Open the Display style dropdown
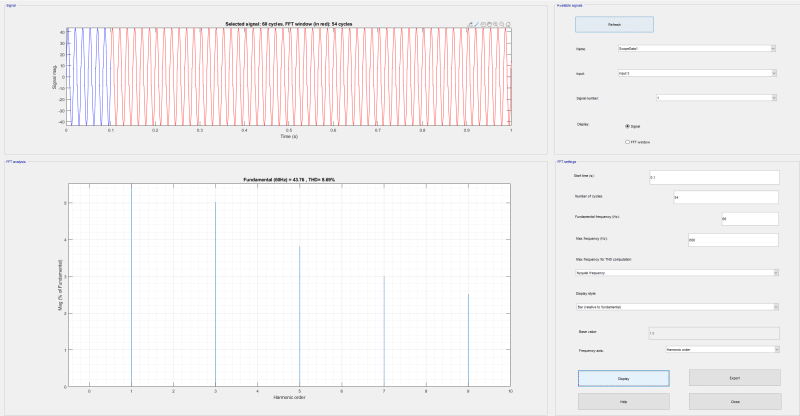Viewport: 800px width, 416px height. coord(677,307)
